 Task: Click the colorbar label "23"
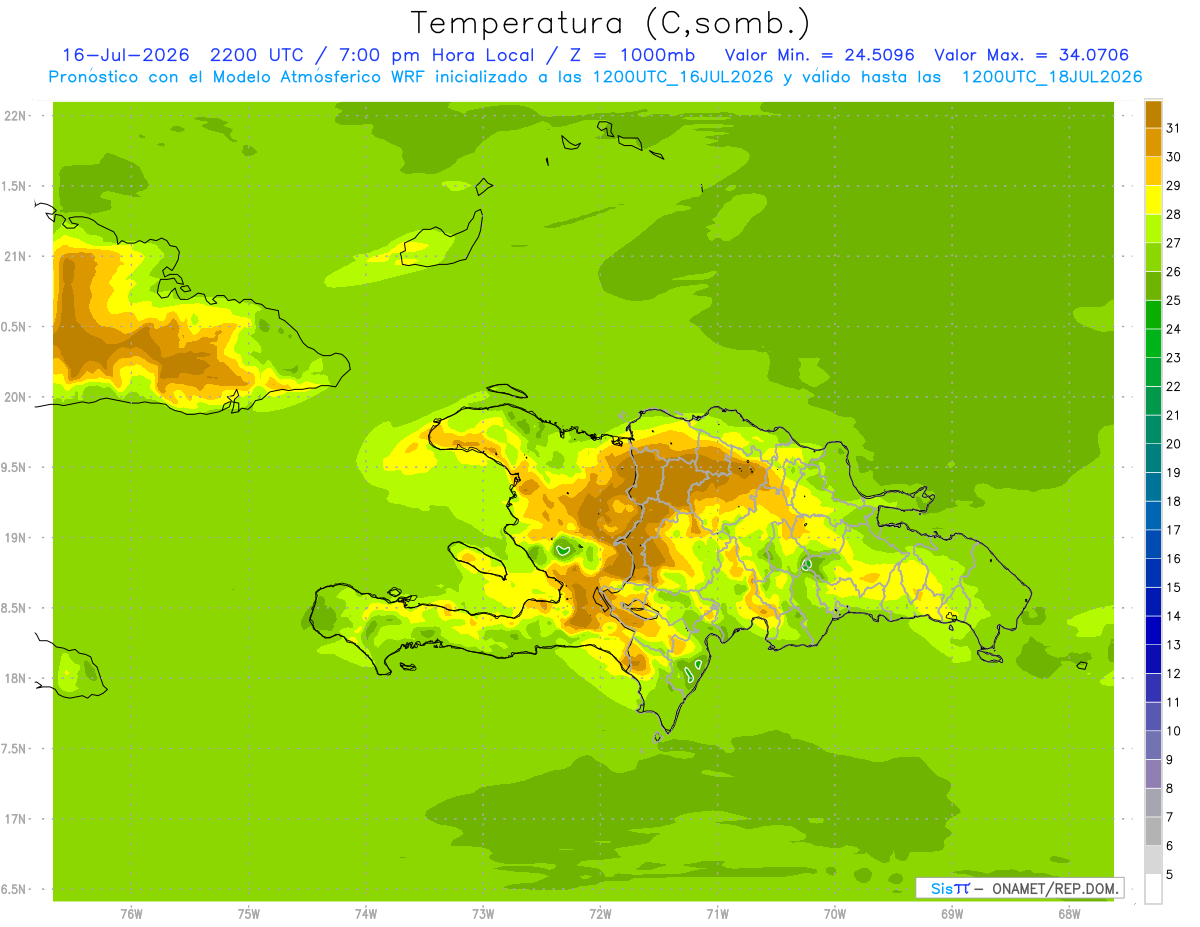pyautogui.click(x=1173, y=358)
